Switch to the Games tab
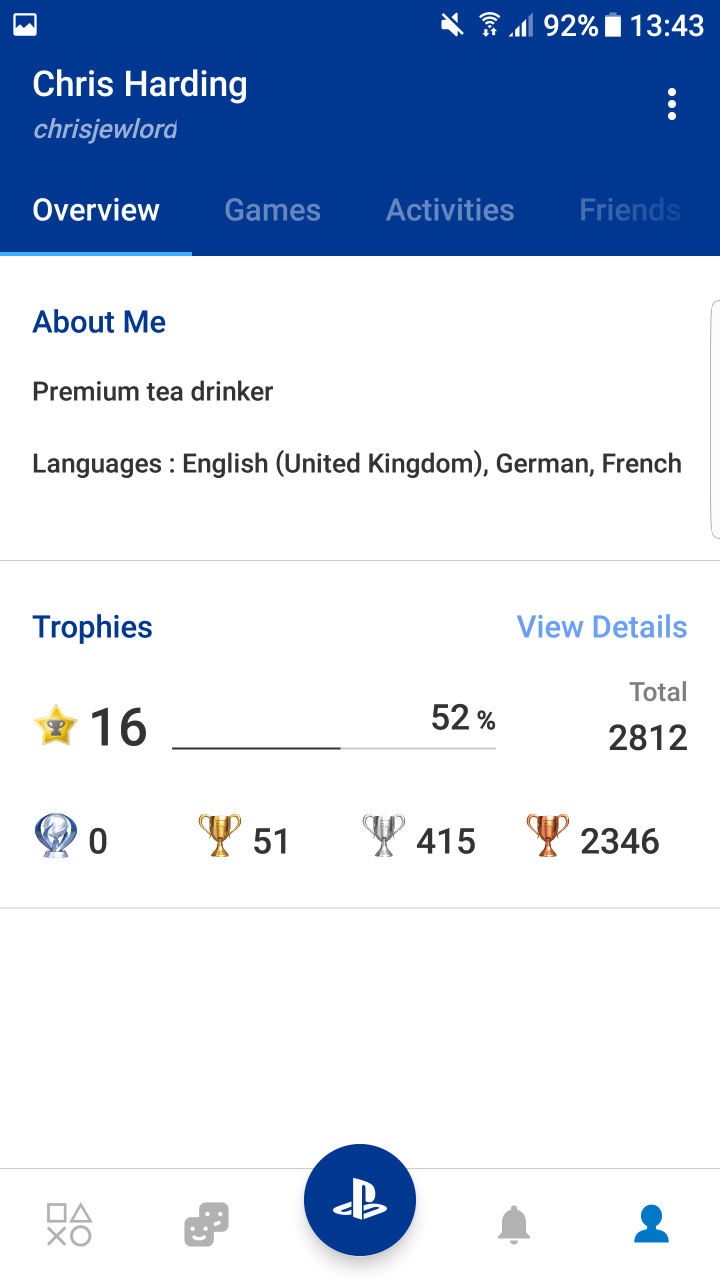This screenshot has height=1280, width=720. (272, 210)
